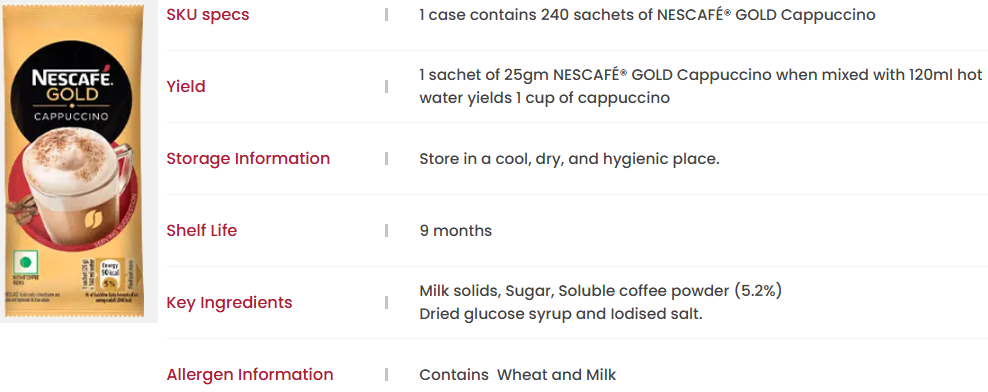Click the cool, dry, hygienic storage text

point(569,159)
